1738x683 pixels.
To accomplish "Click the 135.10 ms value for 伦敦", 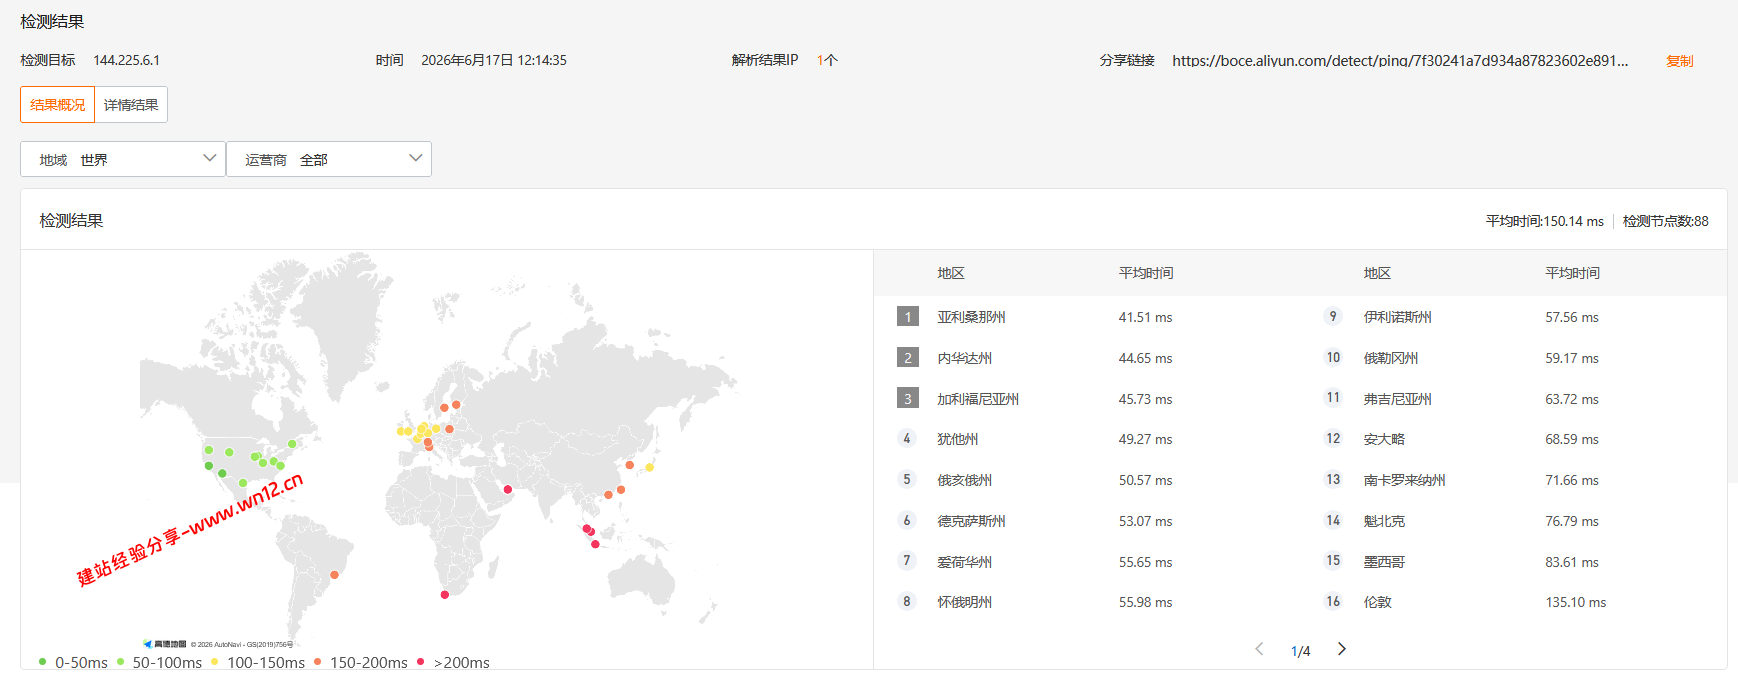I will 1576,602.
